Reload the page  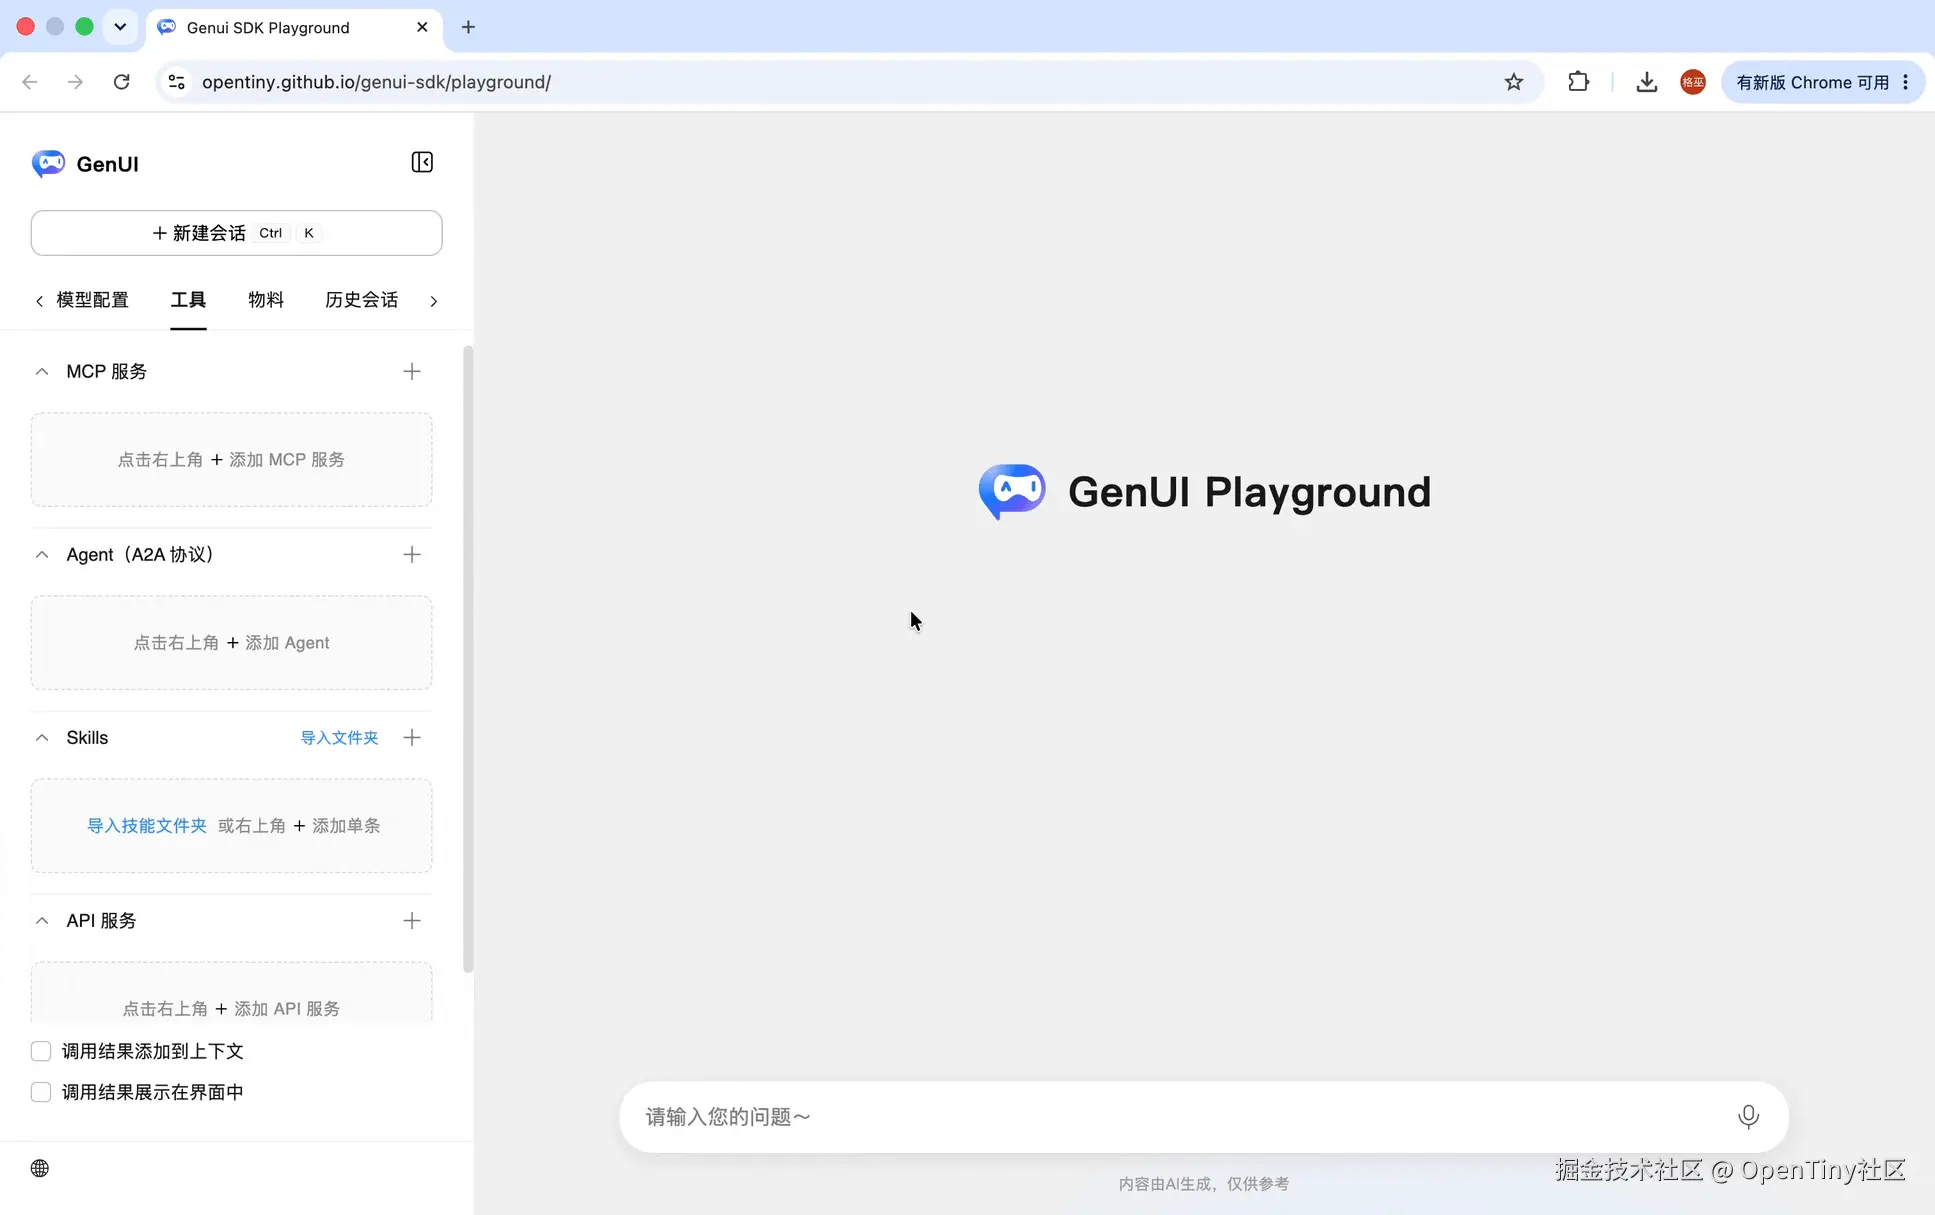click(x=122, y=82)
